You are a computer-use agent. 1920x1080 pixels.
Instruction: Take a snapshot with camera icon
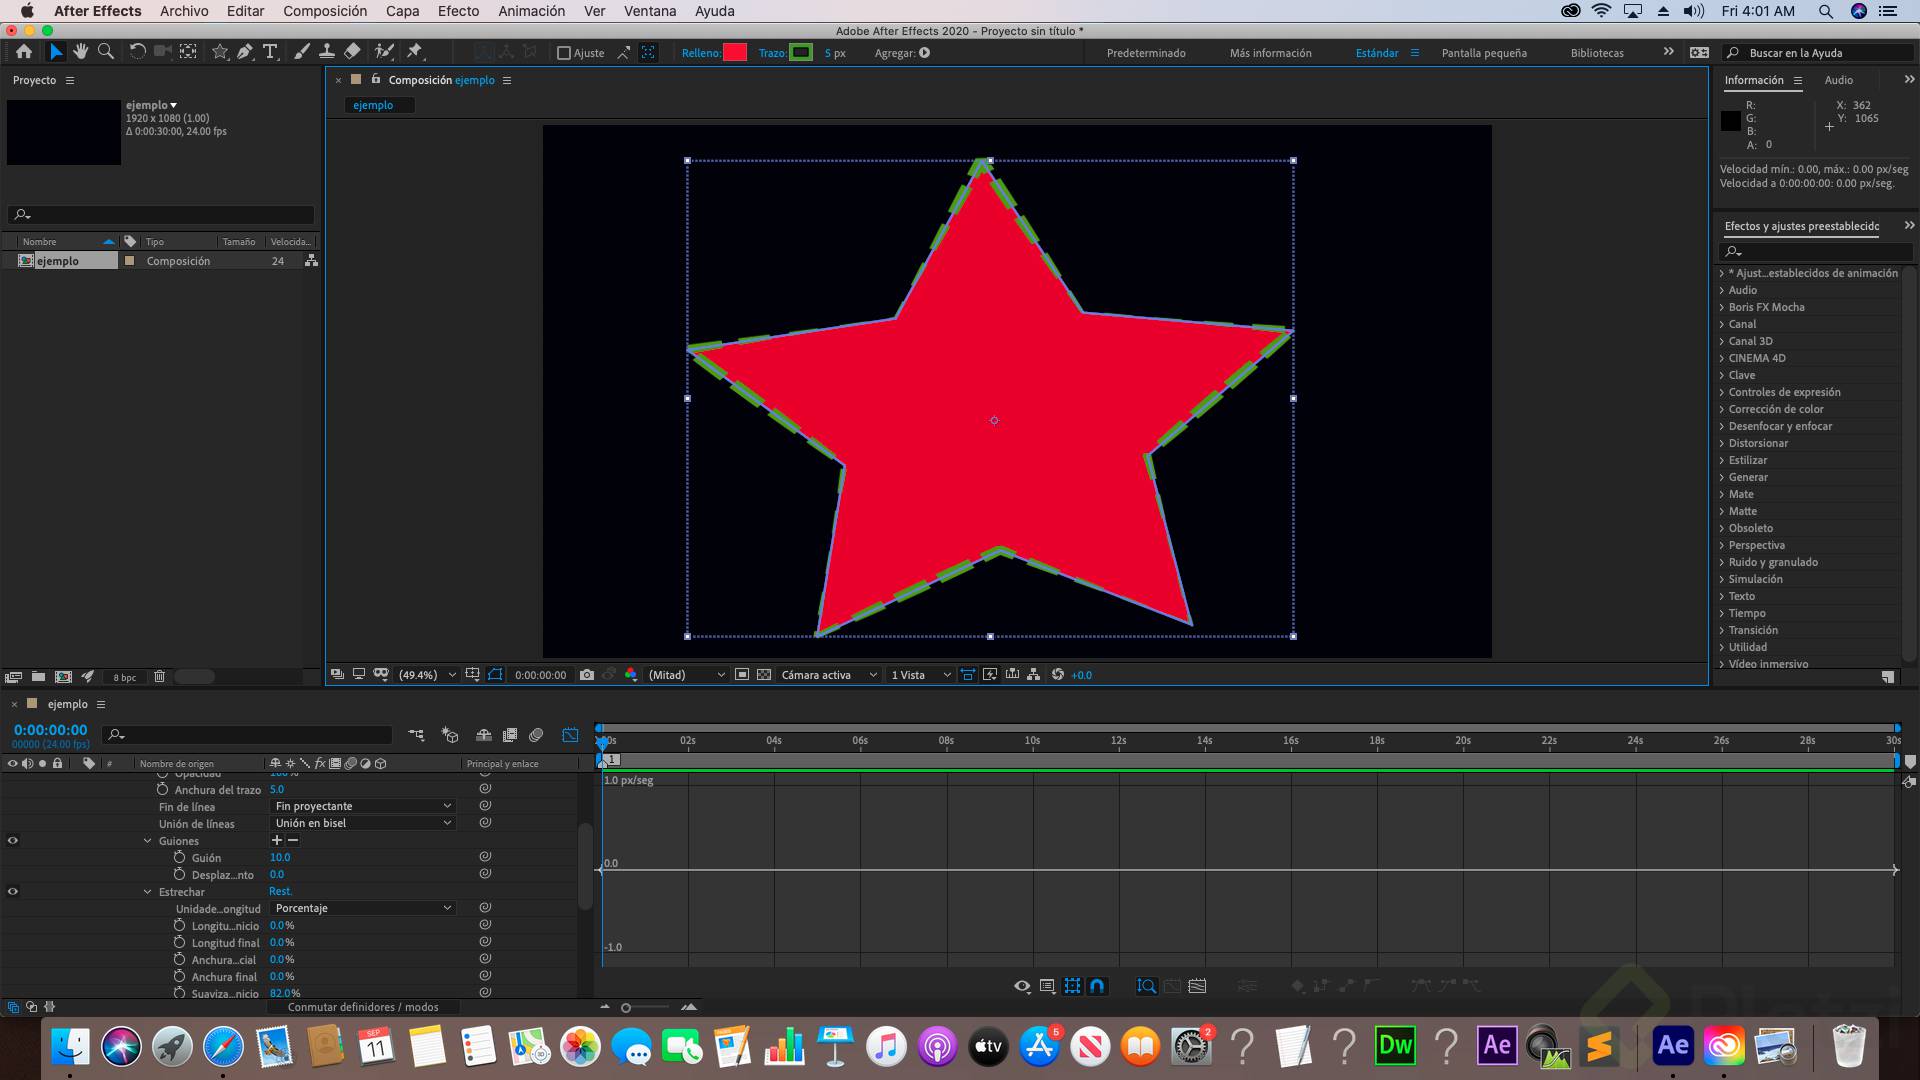click(587, 675)
